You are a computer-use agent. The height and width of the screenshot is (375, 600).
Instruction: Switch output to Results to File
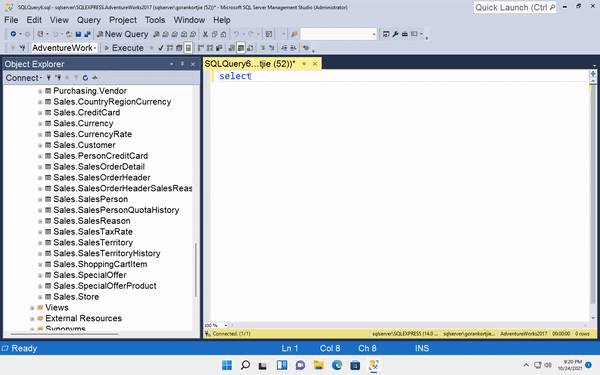250,48
